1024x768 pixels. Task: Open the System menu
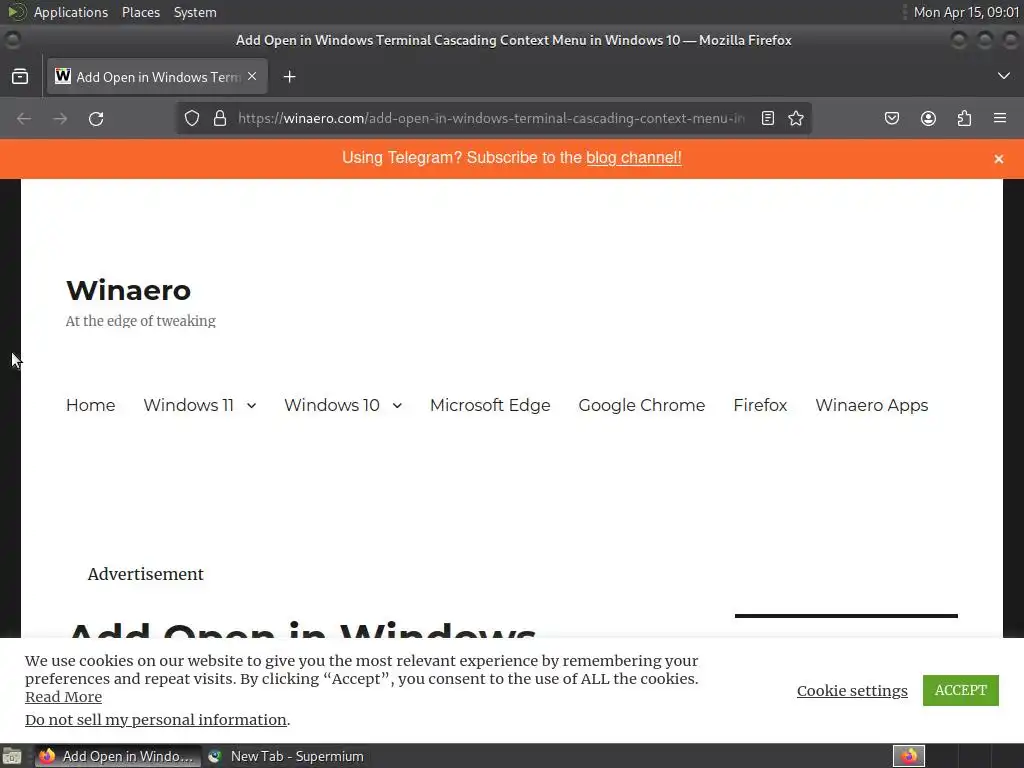coord(195,12)
